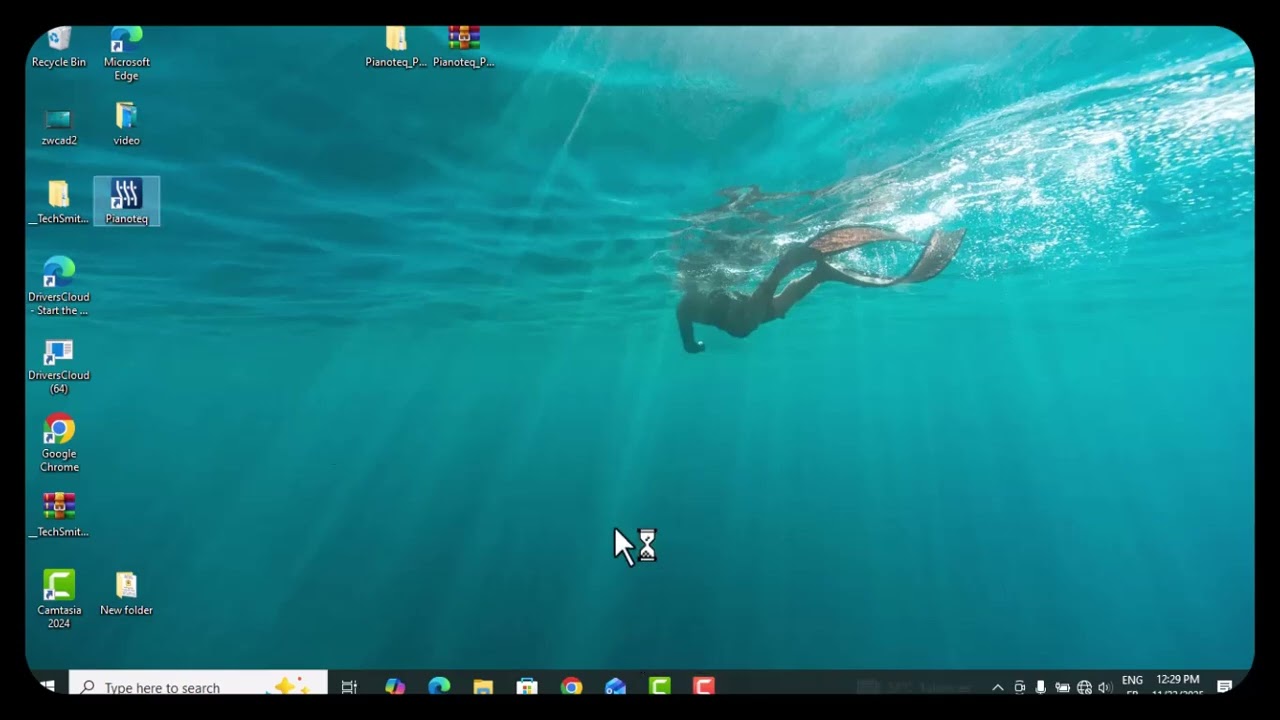Open Microsoft Edge from the taskbar

click(x=439, y=686)
